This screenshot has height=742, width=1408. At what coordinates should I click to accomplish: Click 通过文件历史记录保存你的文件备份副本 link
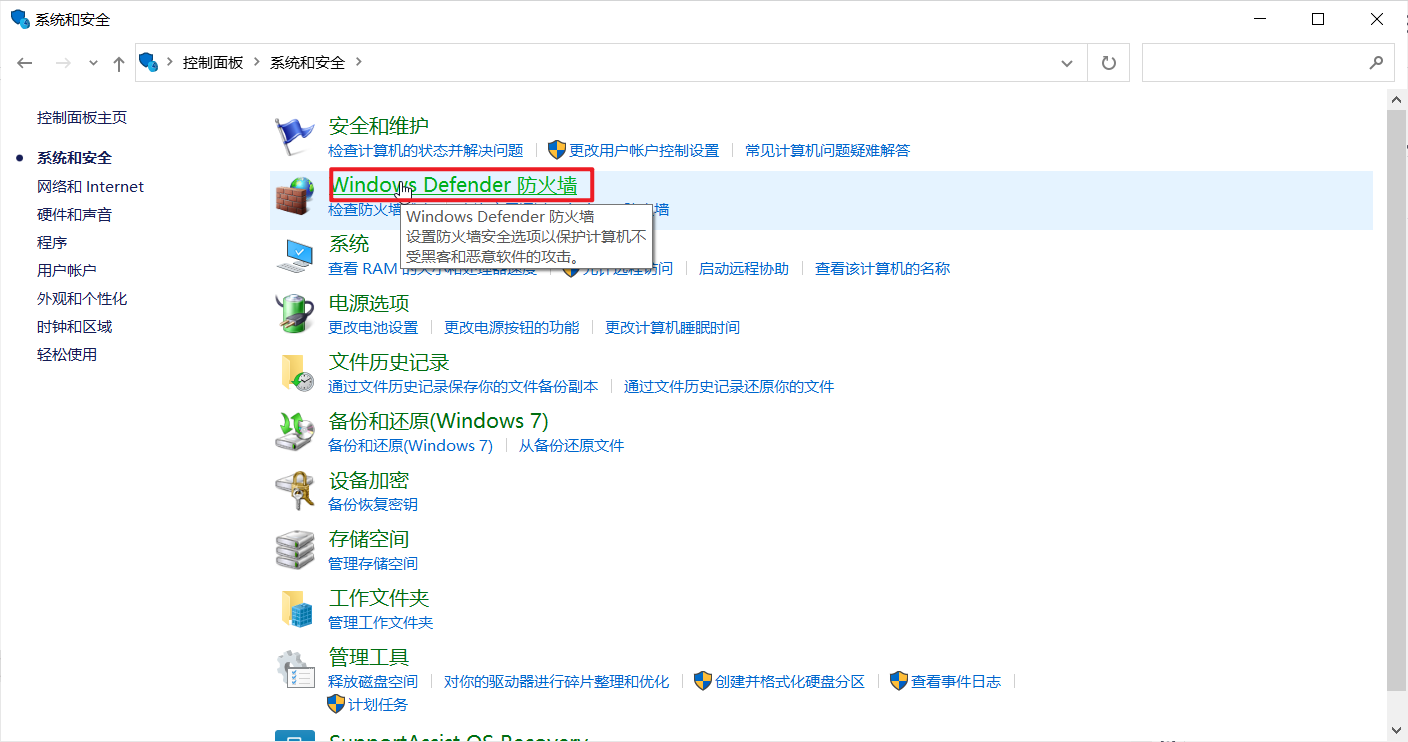(463, 386)
